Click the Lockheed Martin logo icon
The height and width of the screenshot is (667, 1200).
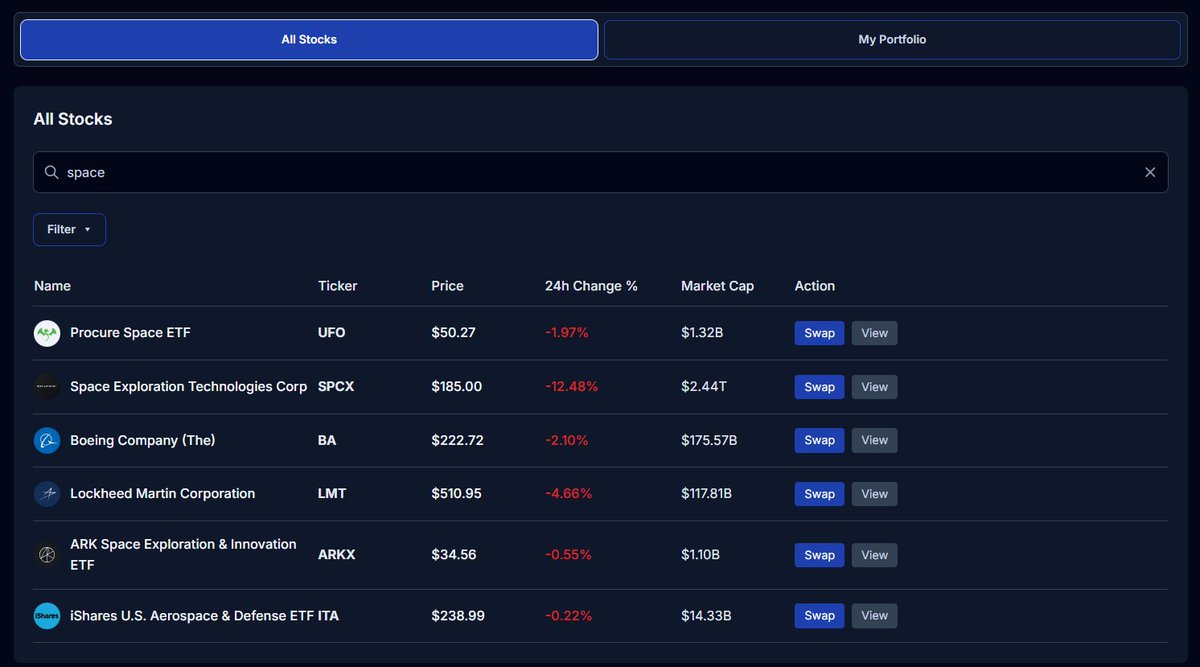(47, 494)
